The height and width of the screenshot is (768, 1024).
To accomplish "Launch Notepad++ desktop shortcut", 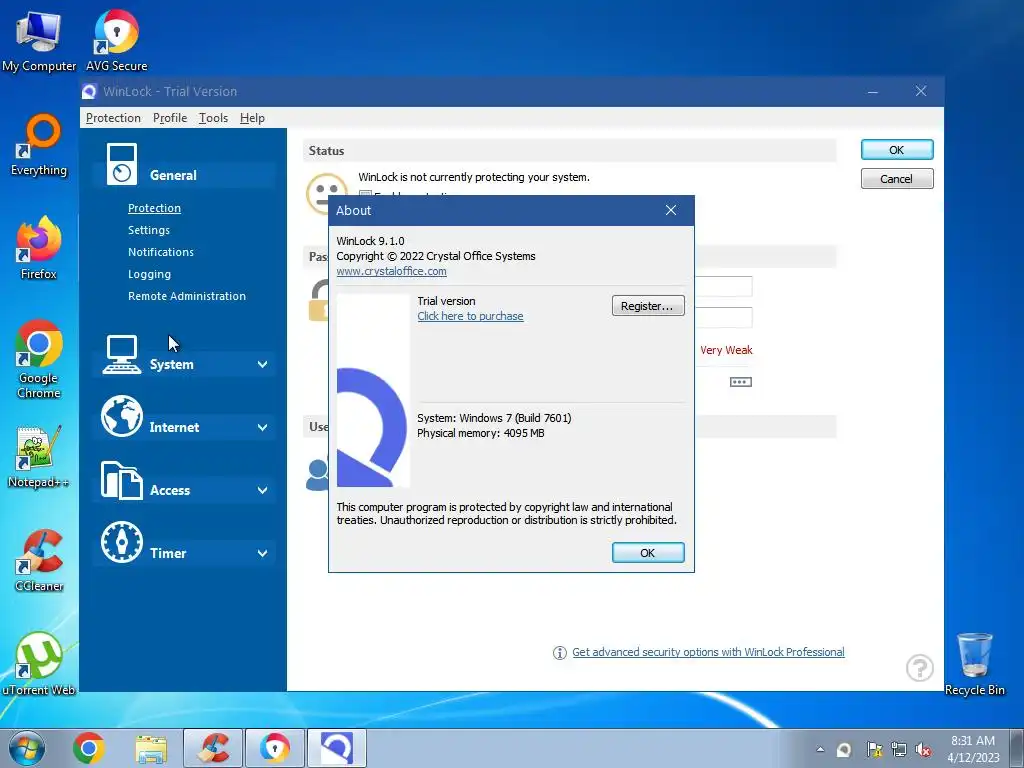I will 39,457.
